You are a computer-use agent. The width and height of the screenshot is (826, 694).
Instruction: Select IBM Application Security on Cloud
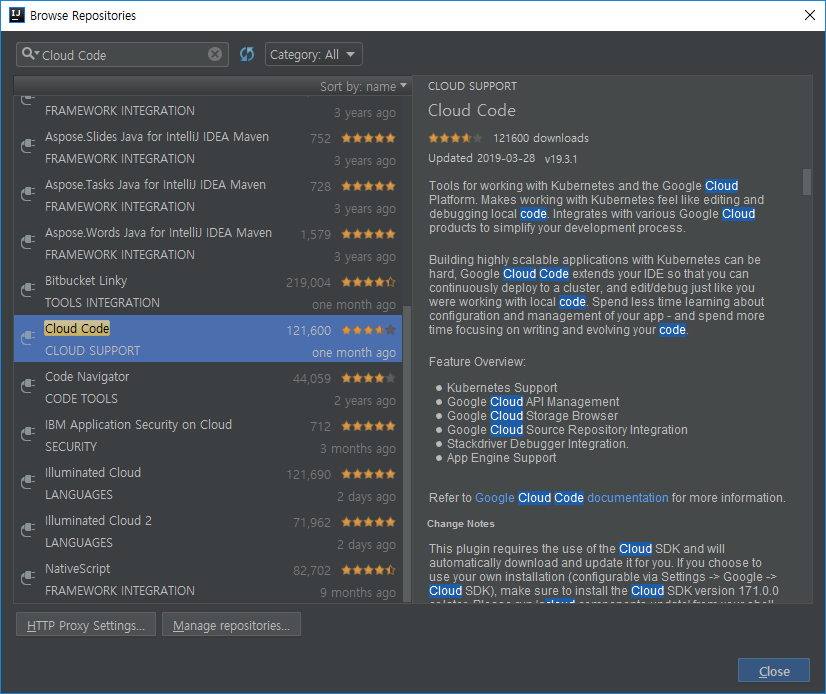click(x=138, y=425)
